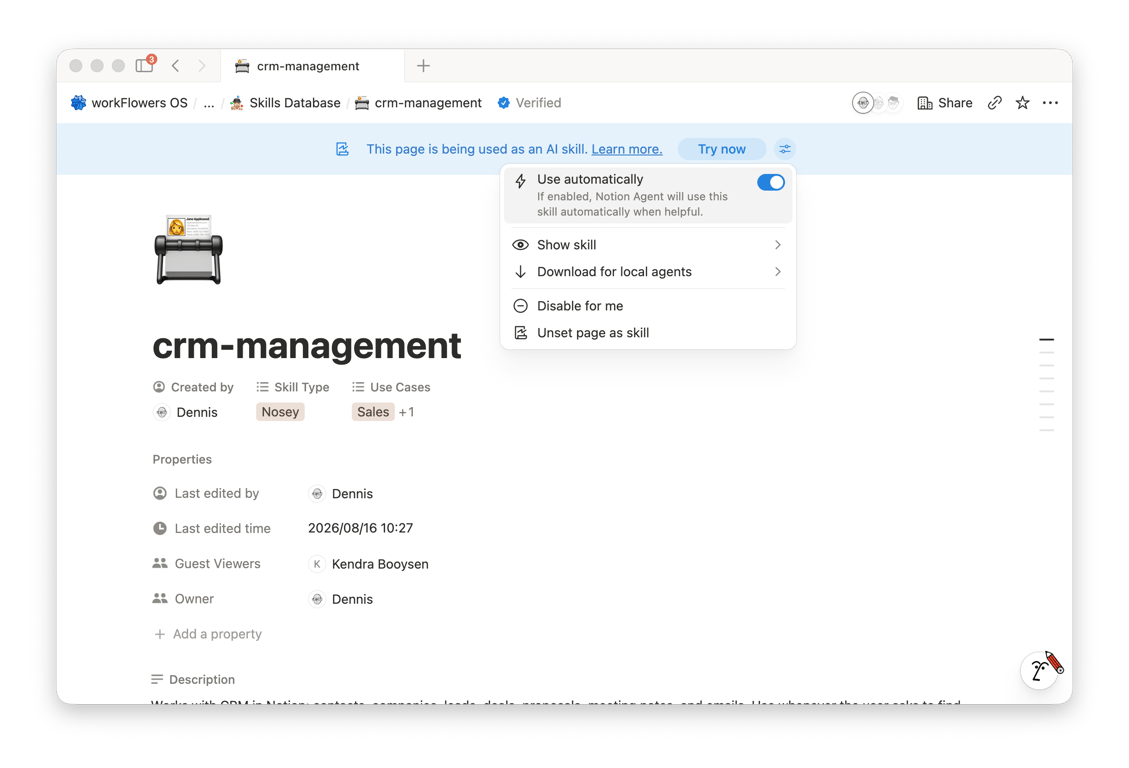Click Last edited by property label

pyautogui.click(x=206, y=494)
